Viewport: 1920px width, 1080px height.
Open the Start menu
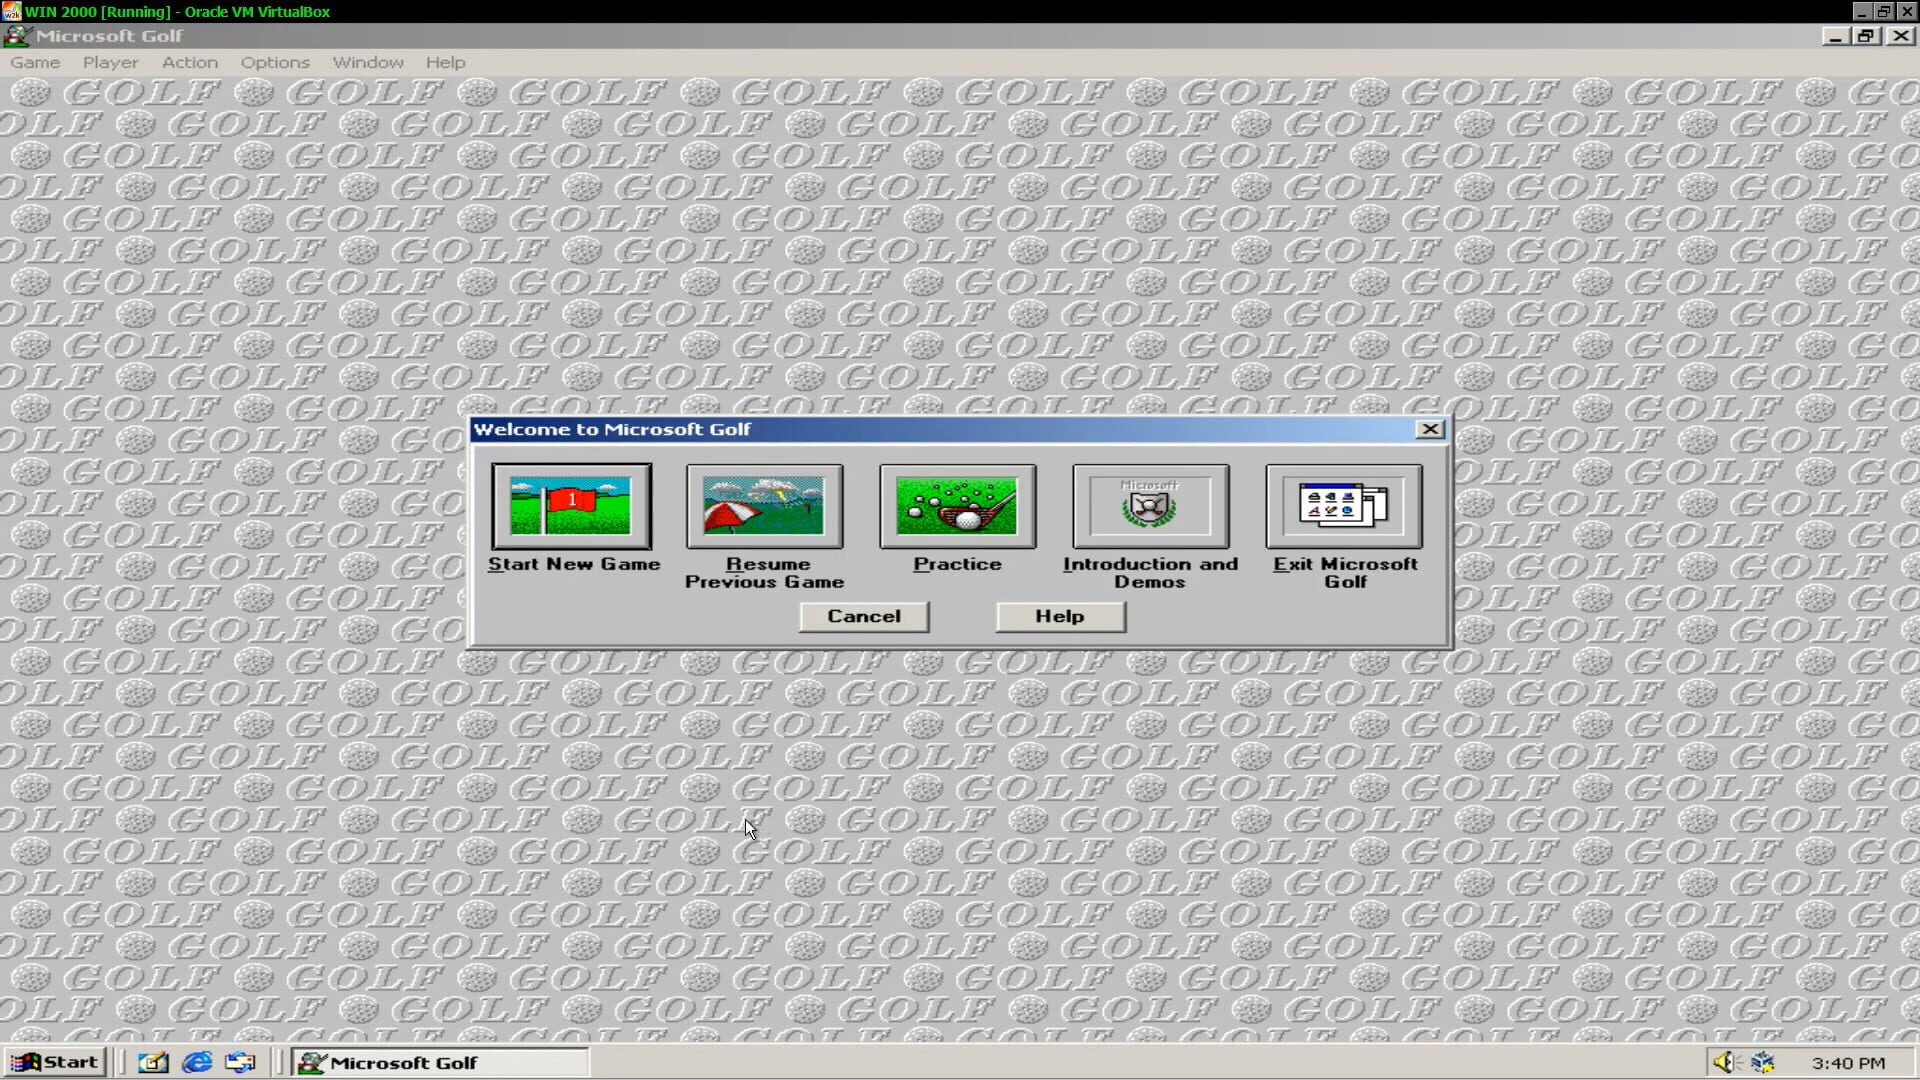(55, 1062)
